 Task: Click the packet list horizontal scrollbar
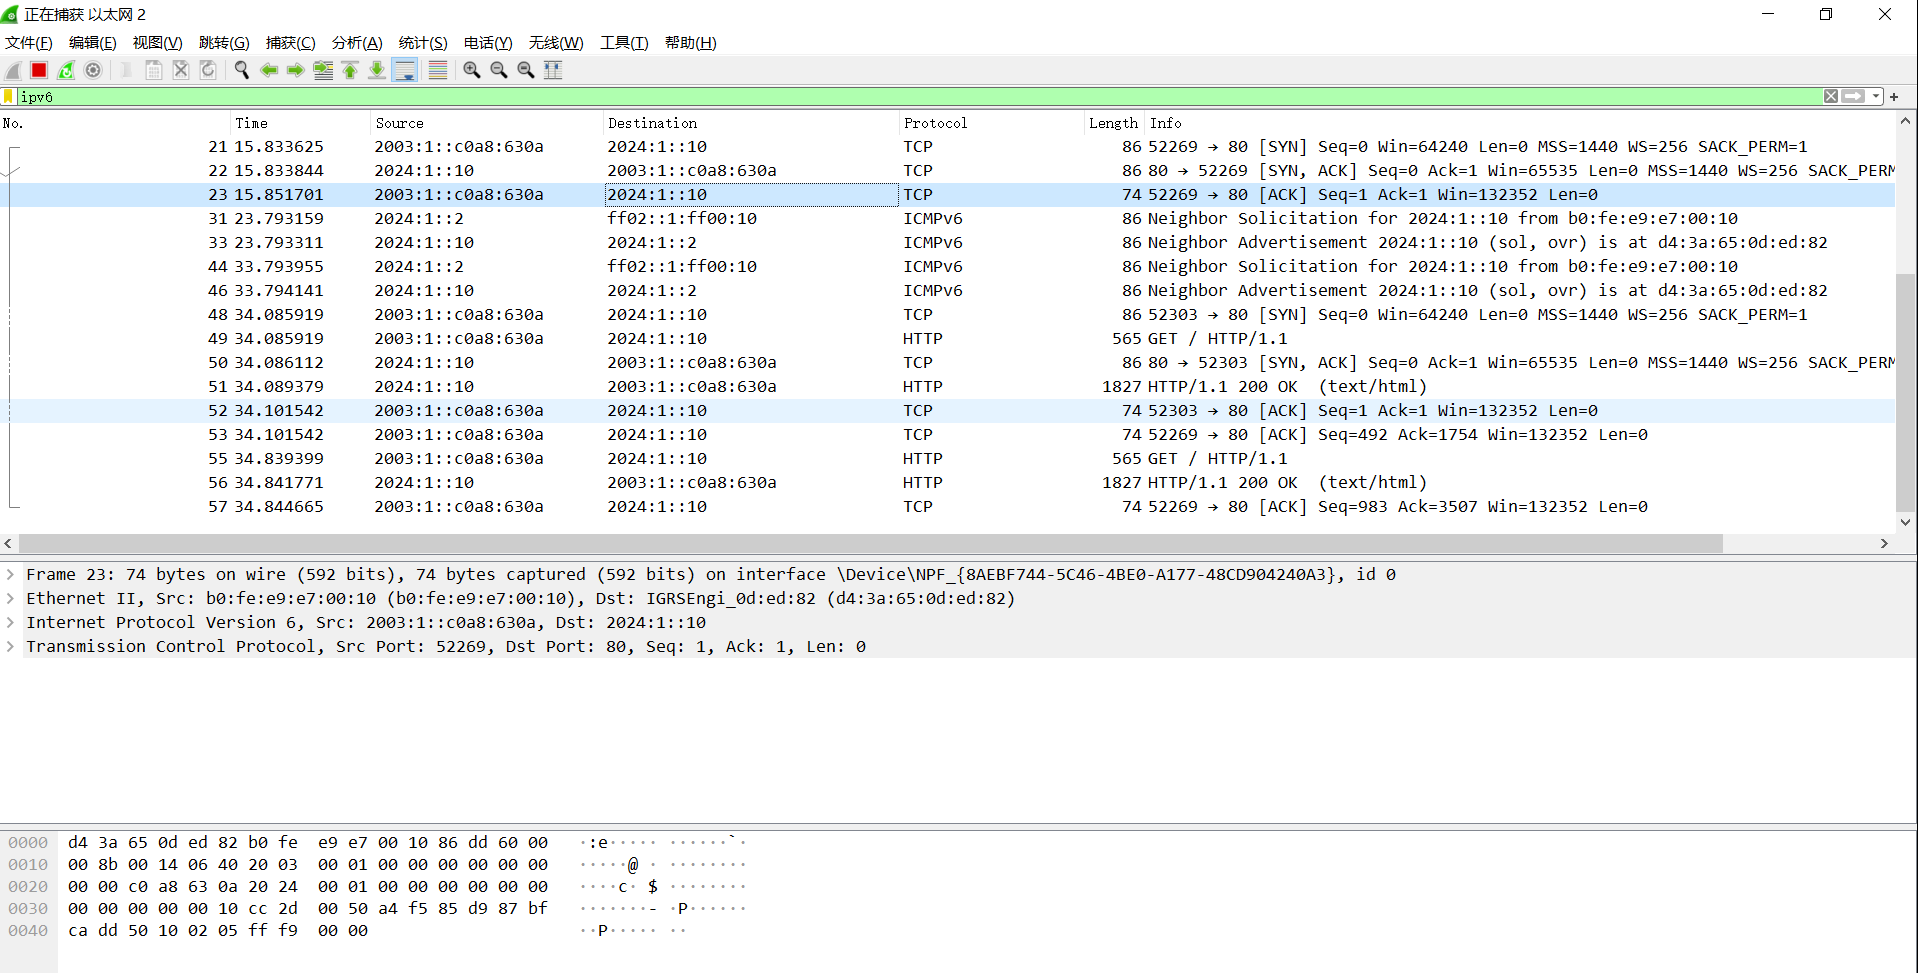click(870, 543)
